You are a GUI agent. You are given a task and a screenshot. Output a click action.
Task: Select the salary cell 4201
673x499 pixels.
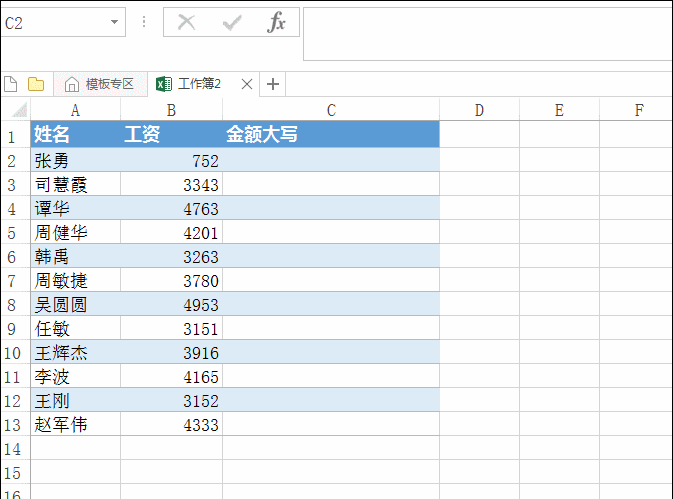click(171, 232)
